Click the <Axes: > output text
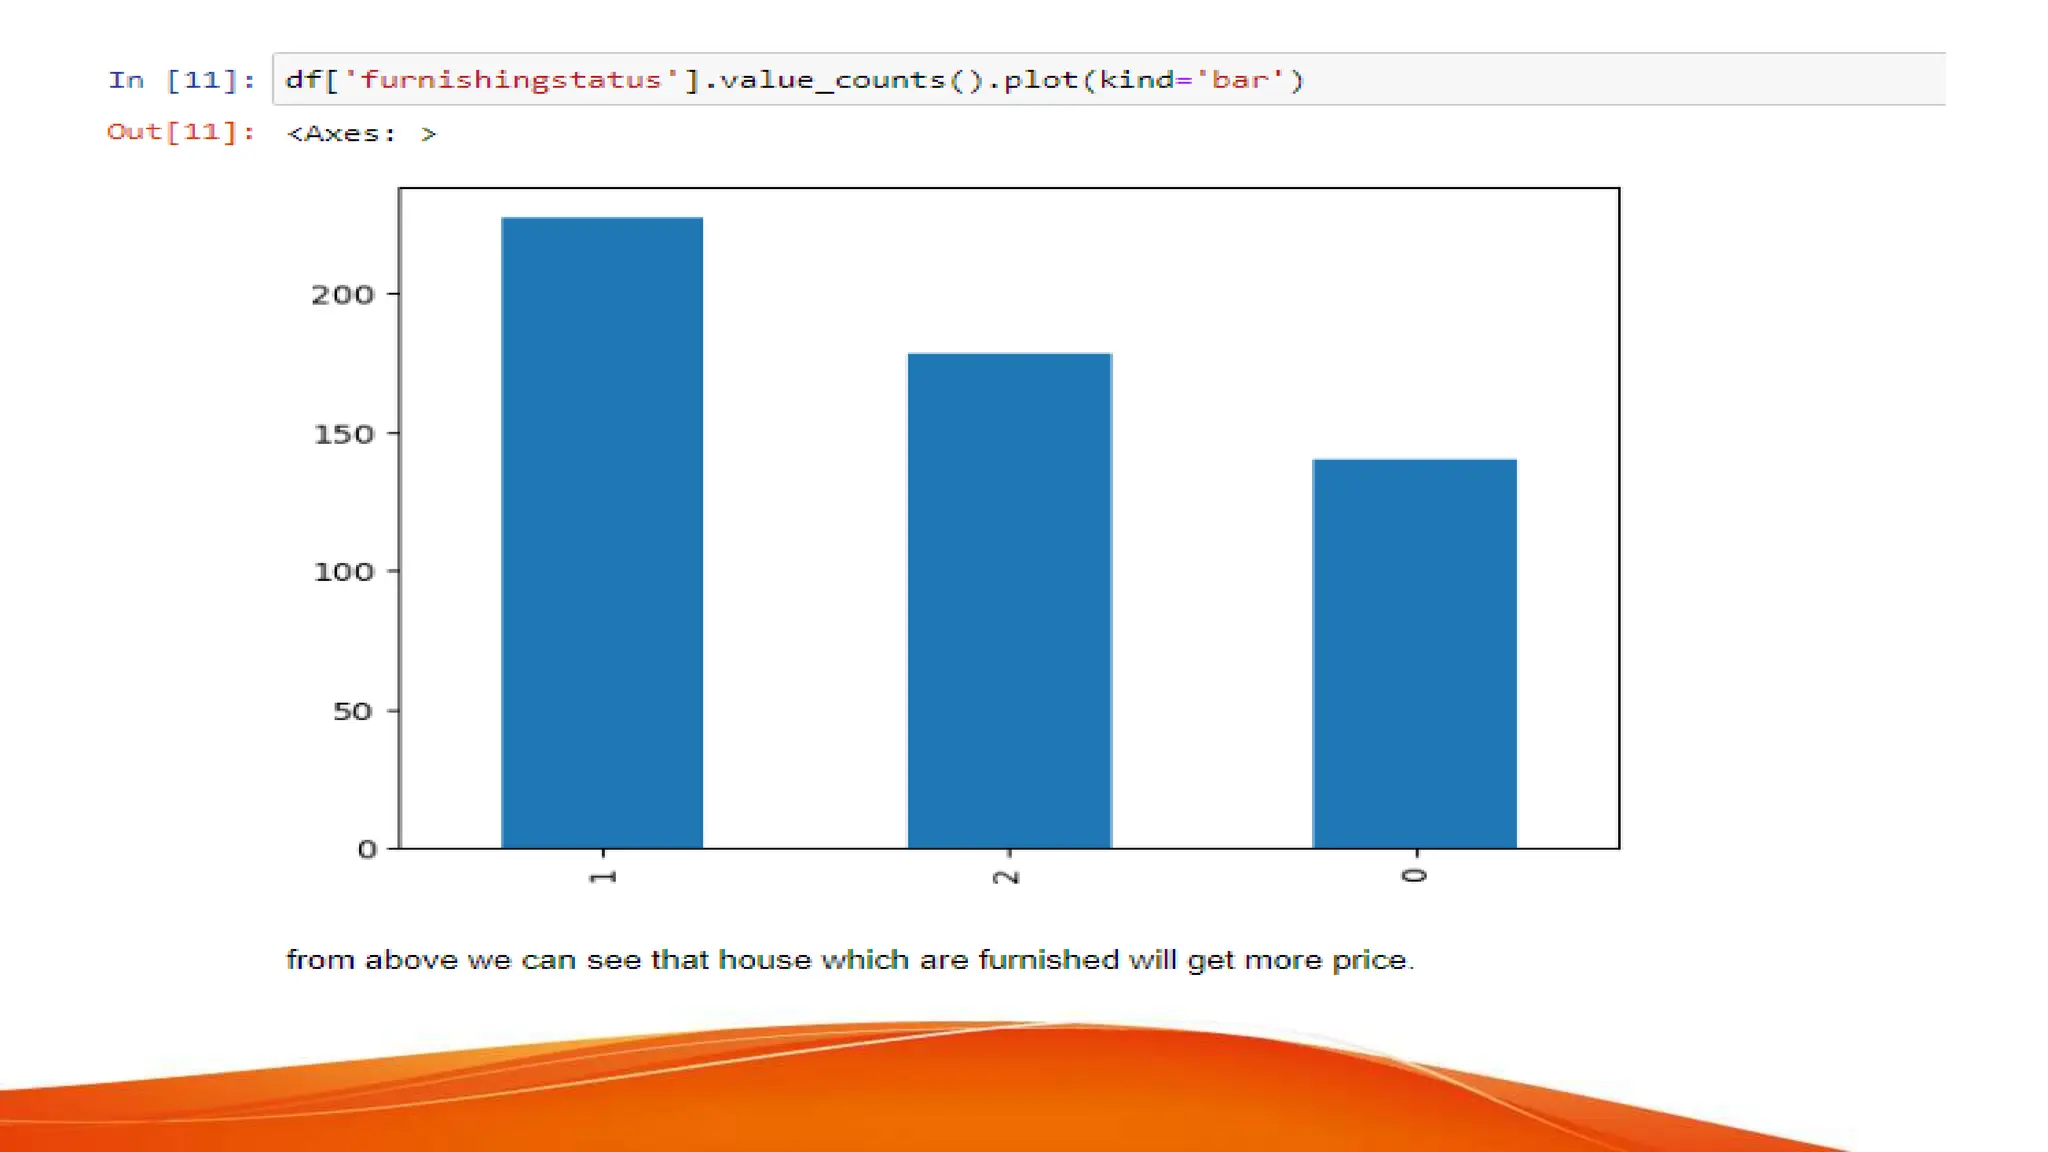The image size is (2048, 1152). [361, 134]
